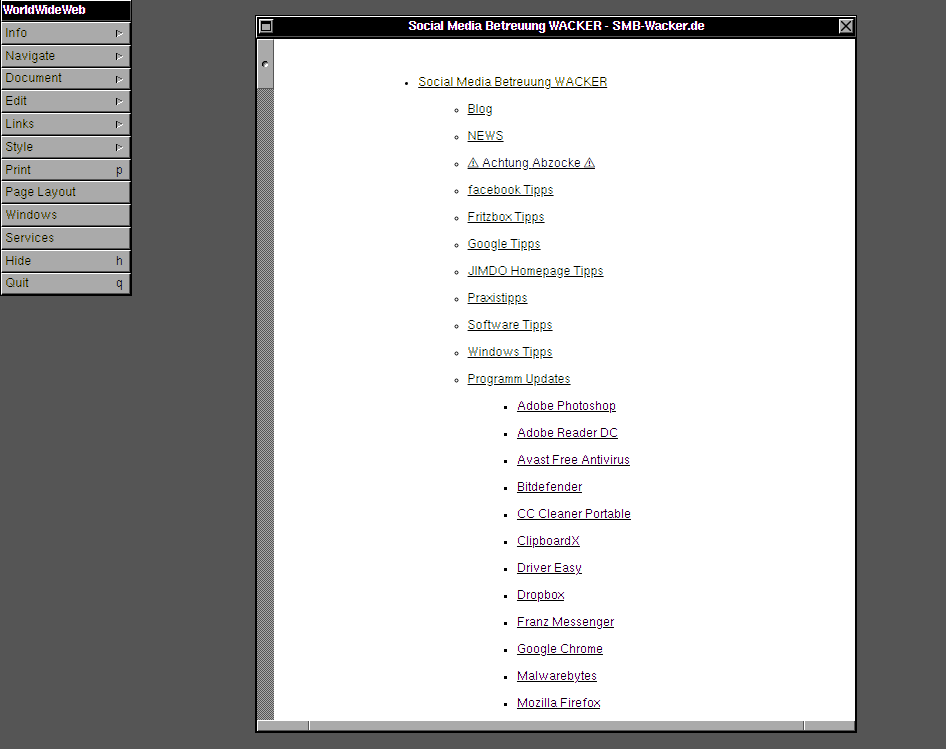Open the Document menu
Screen dimensions: 946x749
point(65,78)
